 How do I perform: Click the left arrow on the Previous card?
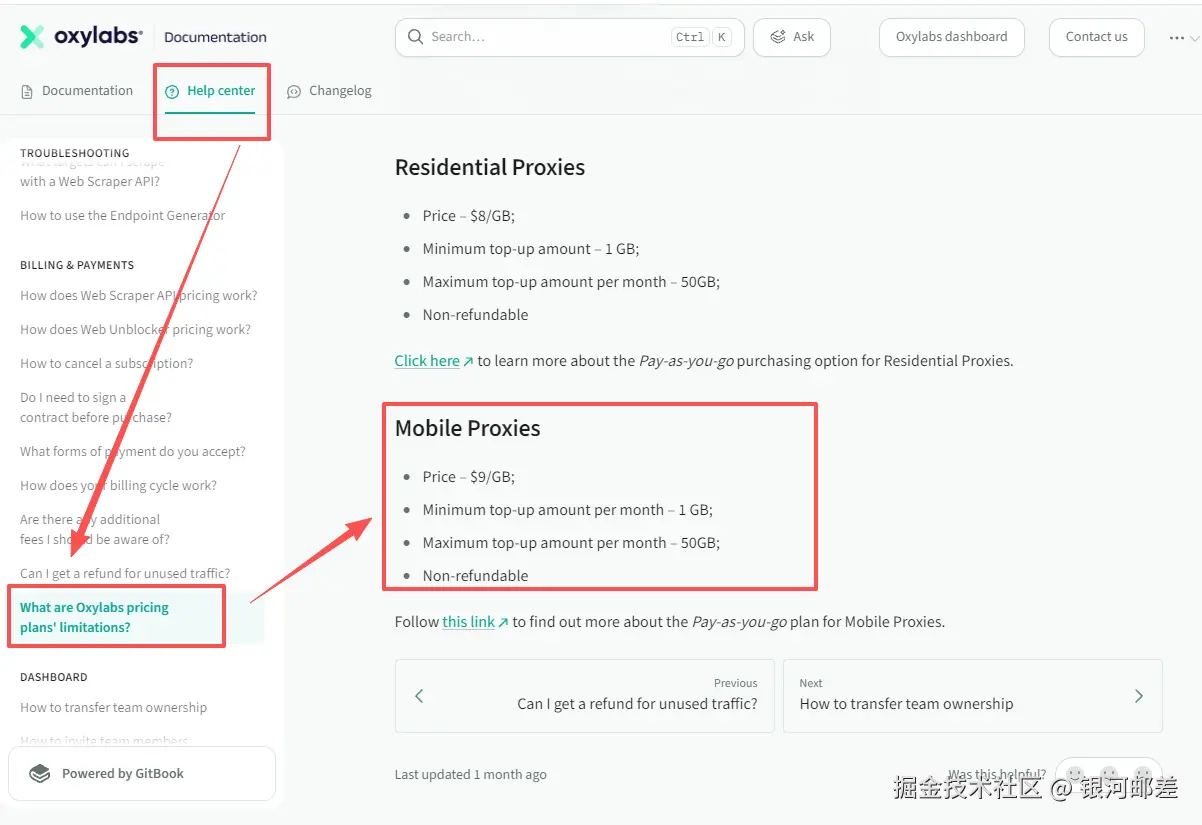click(x=419, y=696)
